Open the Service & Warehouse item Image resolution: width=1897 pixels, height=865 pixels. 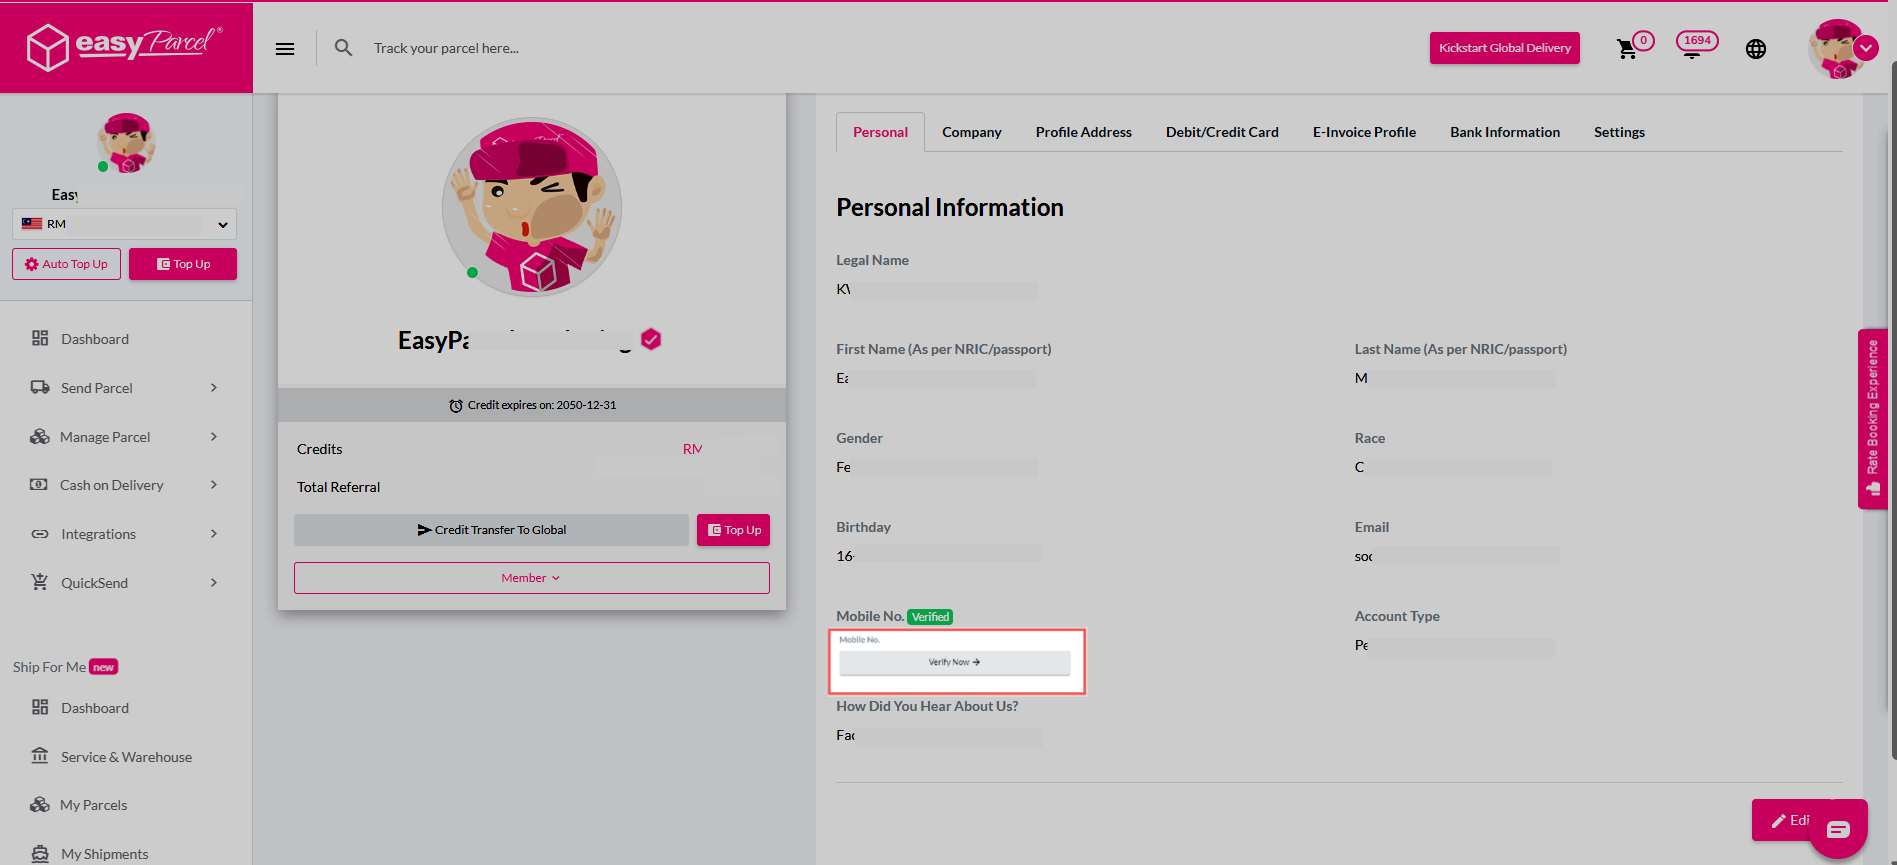pyautogui.click(x=126, y=757)
